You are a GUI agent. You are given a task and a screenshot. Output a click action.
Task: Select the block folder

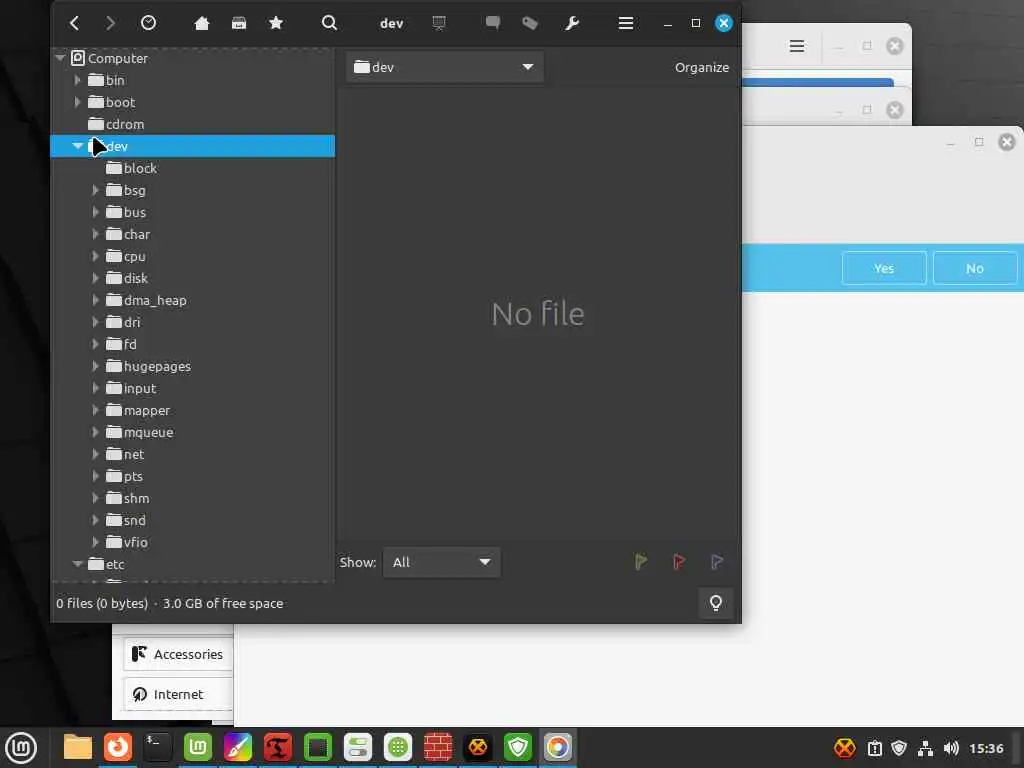(x=131, y=168)
